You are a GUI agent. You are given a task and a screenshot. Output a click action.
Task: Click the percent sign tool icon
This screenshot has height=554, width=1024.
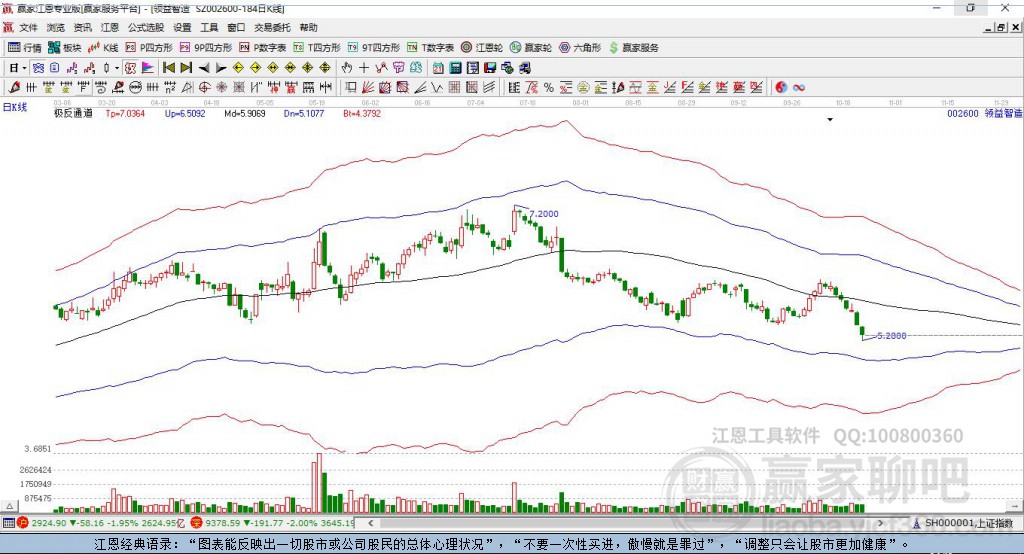(x=549, y=88)
